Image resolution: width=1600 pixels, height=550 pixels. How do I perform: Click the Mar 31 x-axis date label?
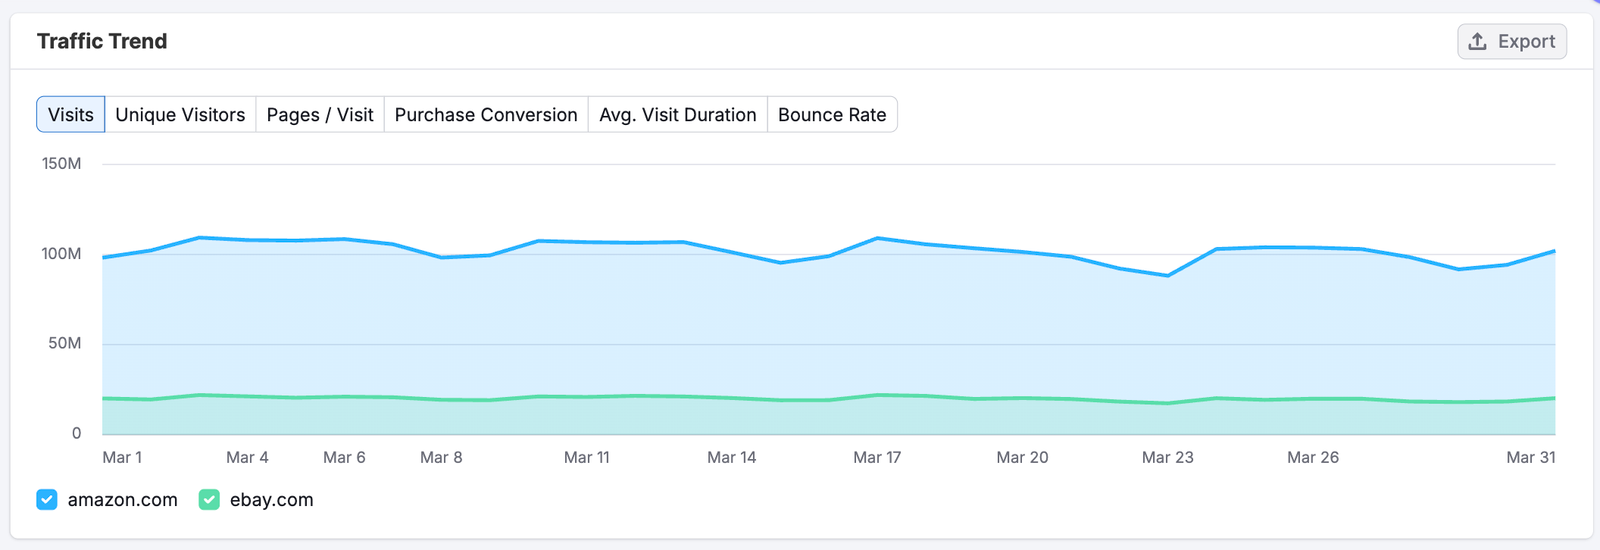(x=1530, y=457)
